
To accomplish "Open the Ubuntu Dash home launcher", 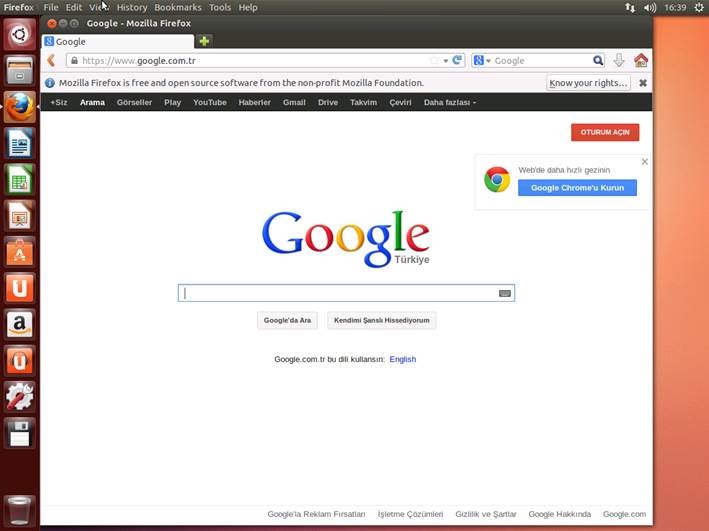I will tap(19, 34).
